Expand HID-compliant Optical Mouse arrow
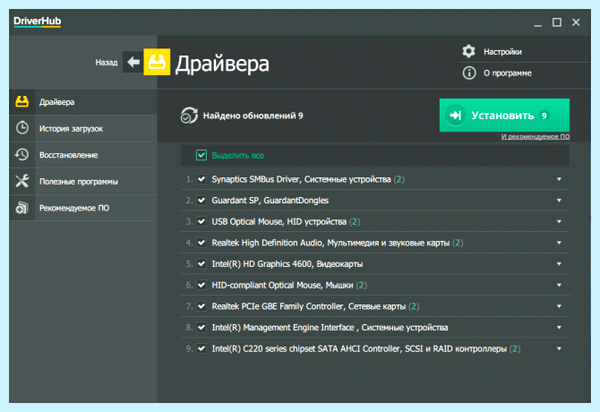 click(559, 285)
